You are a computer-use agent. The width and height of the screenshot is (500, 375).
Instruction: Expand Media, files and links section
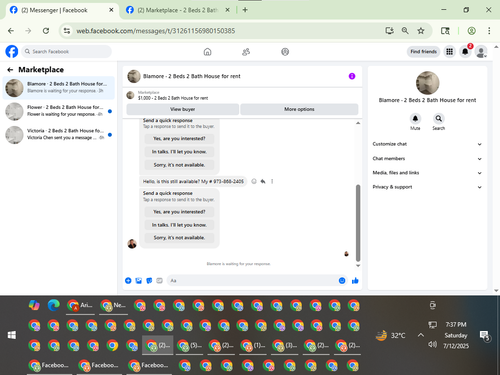click(427, 173)
